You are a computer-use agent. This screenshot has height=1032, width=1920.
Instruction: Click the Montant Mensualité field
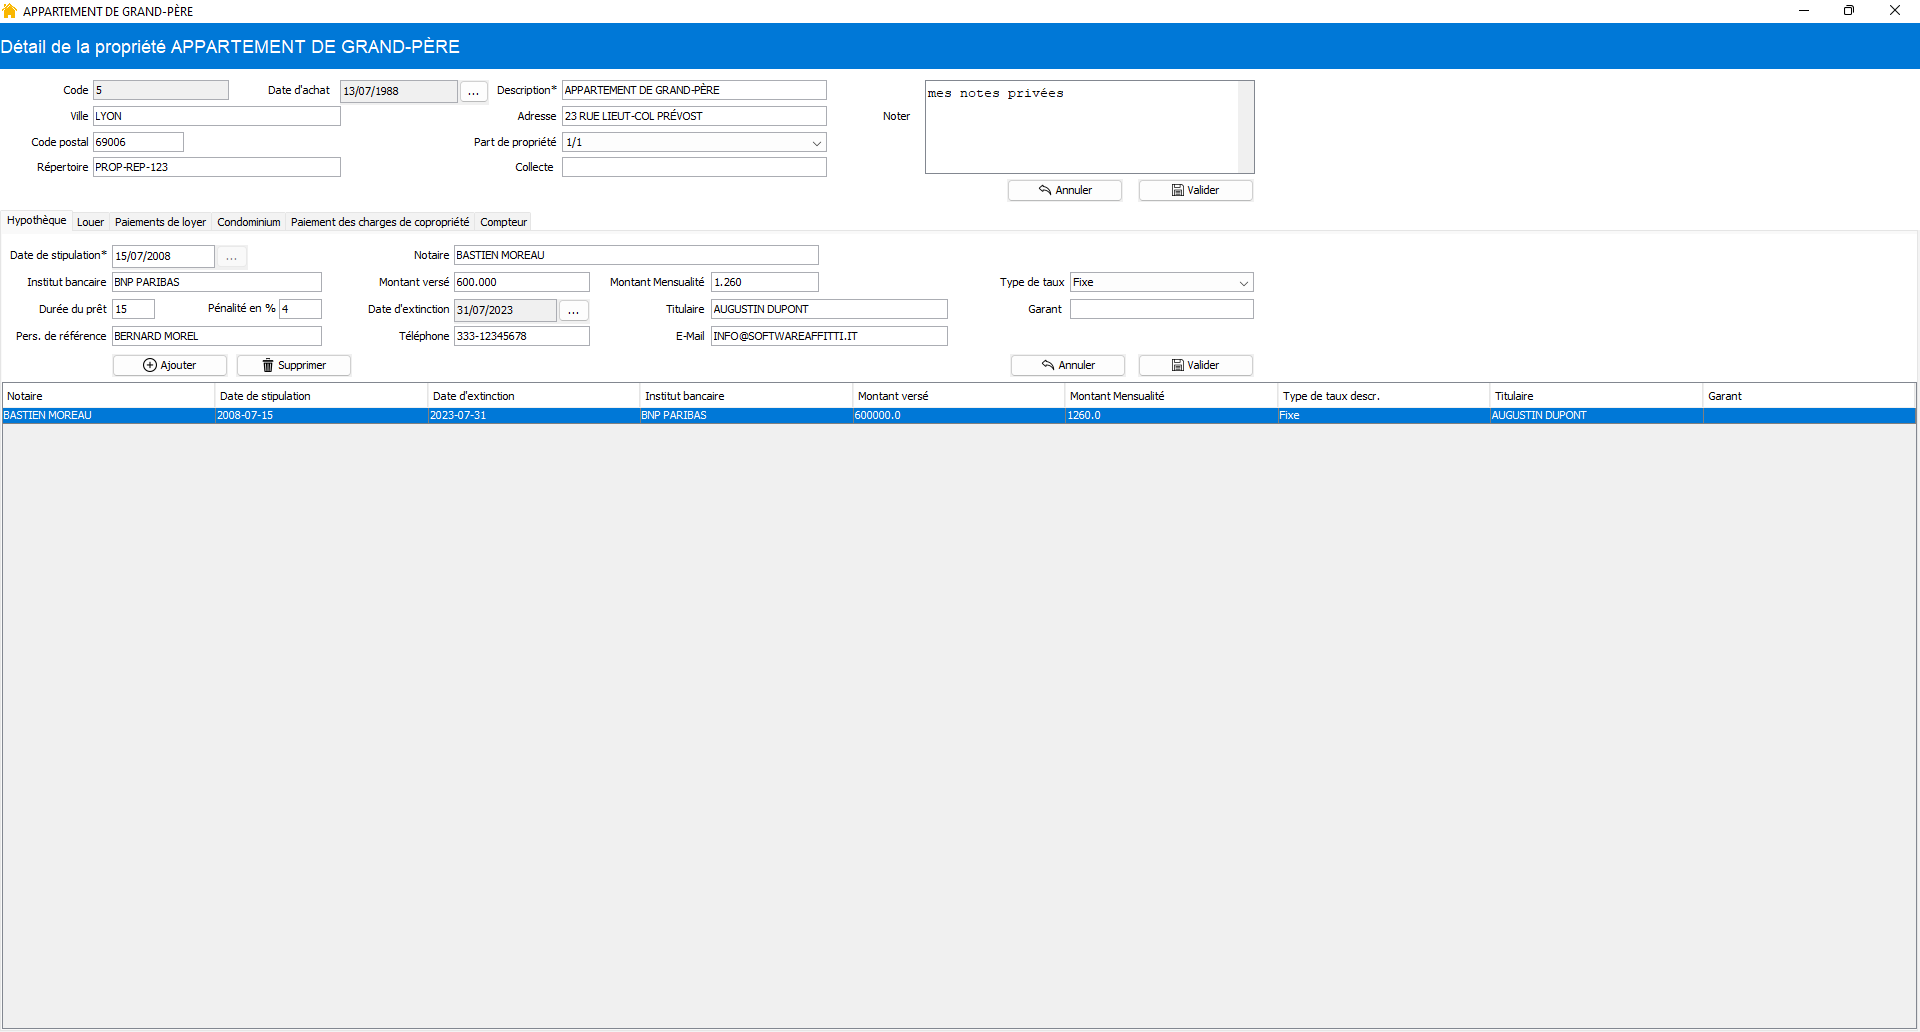(x=765, y=282)
